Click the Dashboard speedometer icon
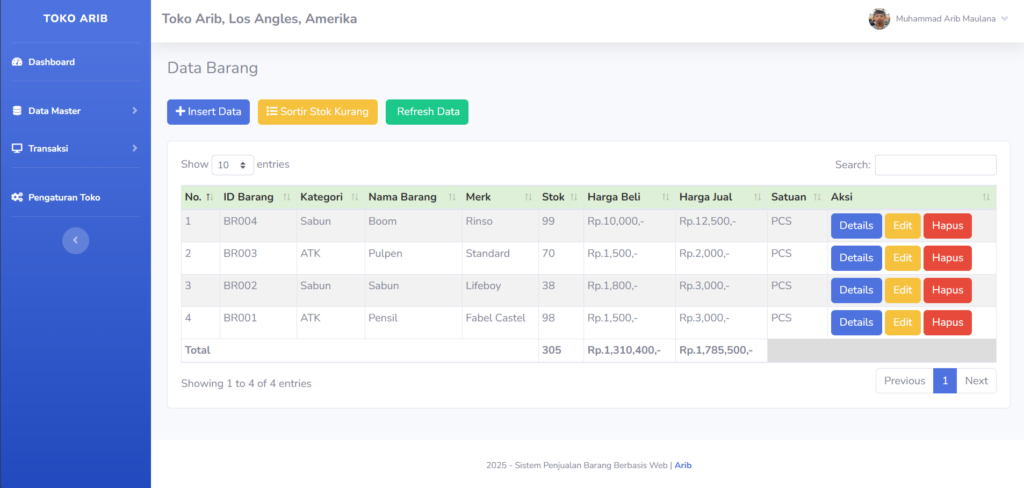This screenshot has width=1024, height=488. (x=17, y=62)
